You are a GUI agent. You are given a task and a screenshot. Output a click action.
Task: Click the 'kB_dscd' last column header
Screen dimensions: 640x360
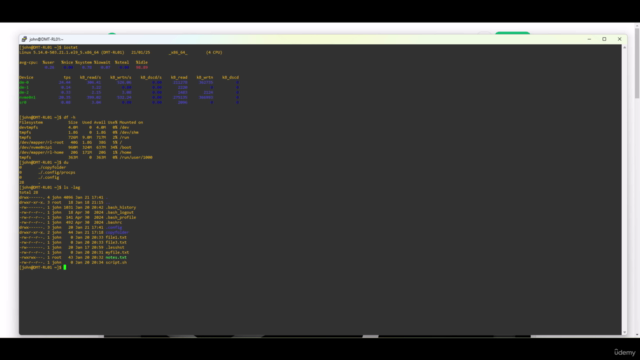click(x=230, y=78)
